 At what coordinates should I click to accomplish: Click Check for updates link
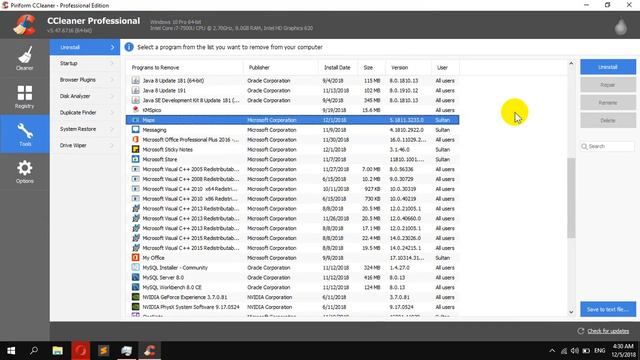tap(608, 331)
